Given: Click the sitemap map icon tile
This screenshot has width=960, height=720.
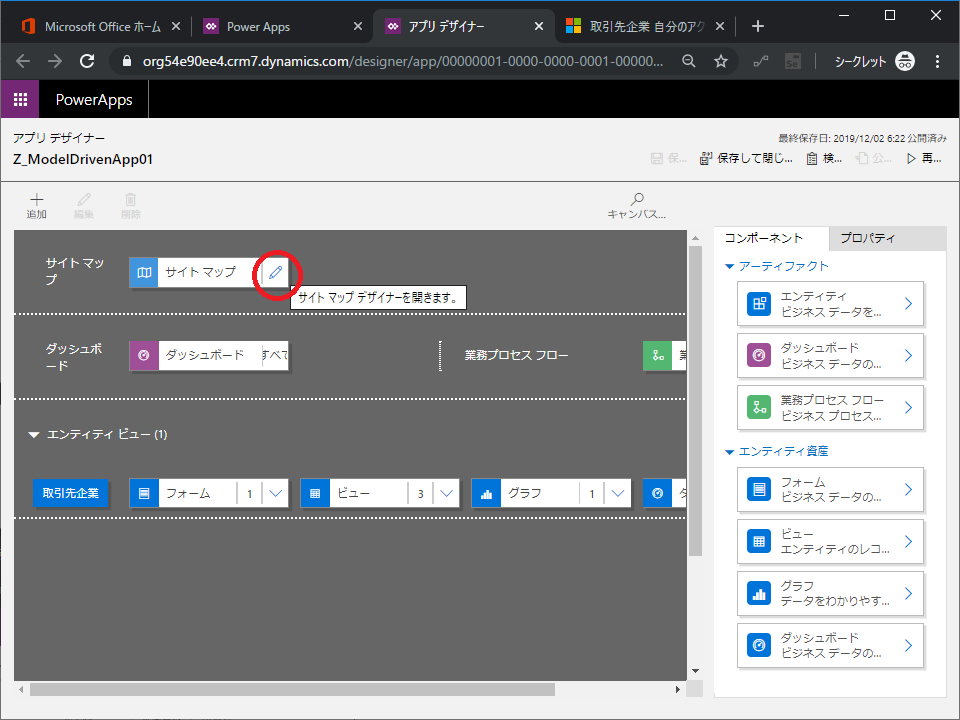Looking at the screenshot, I should coord(144,272).
